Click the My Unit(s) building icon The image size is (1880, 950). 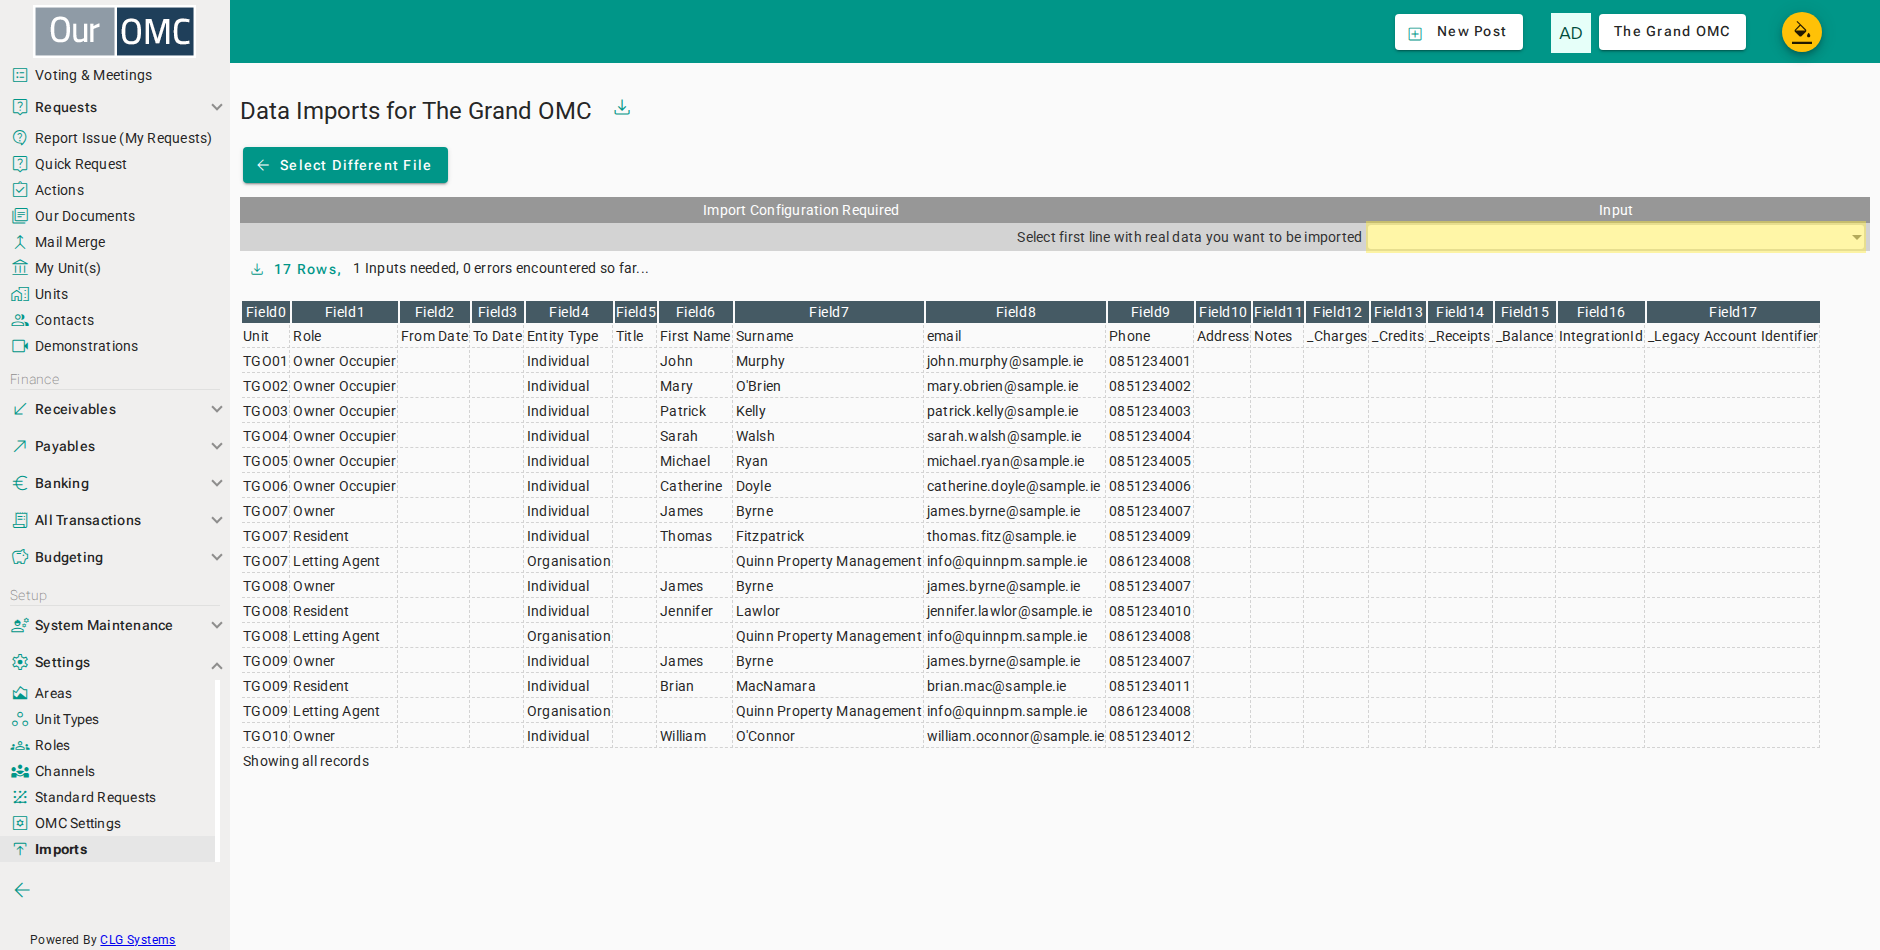[x=20, y=268]
